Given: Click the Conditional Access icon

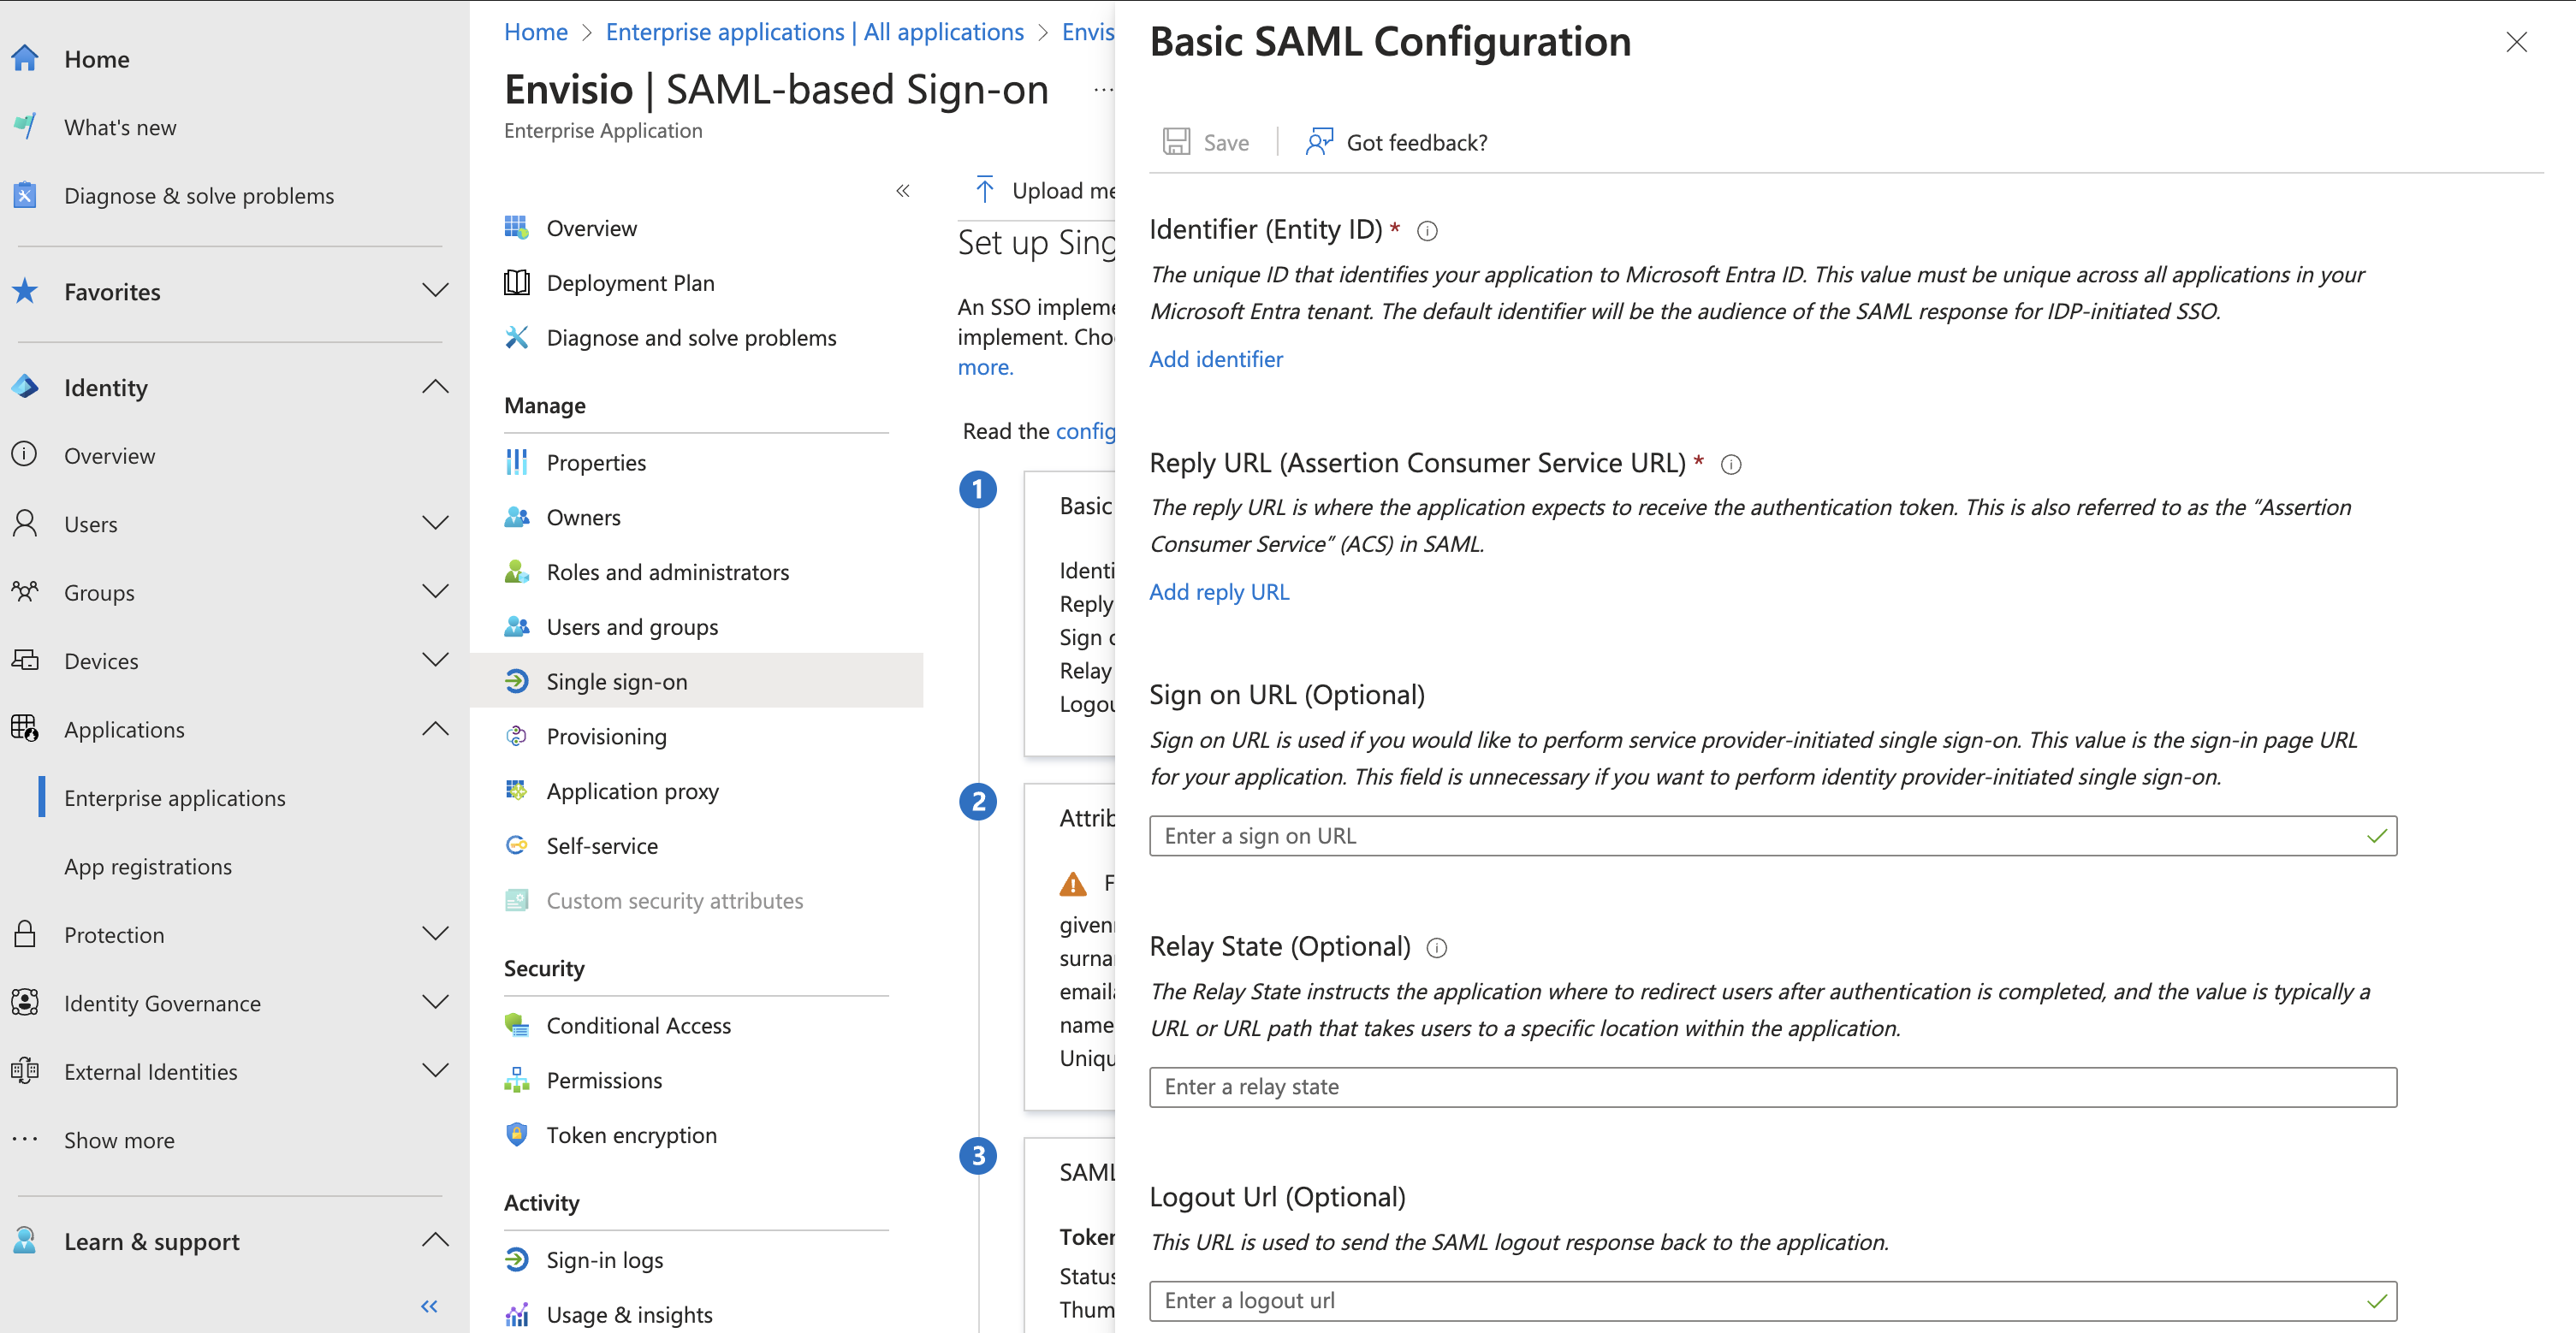Looking at the screenshot, I should coord(517,1025).
